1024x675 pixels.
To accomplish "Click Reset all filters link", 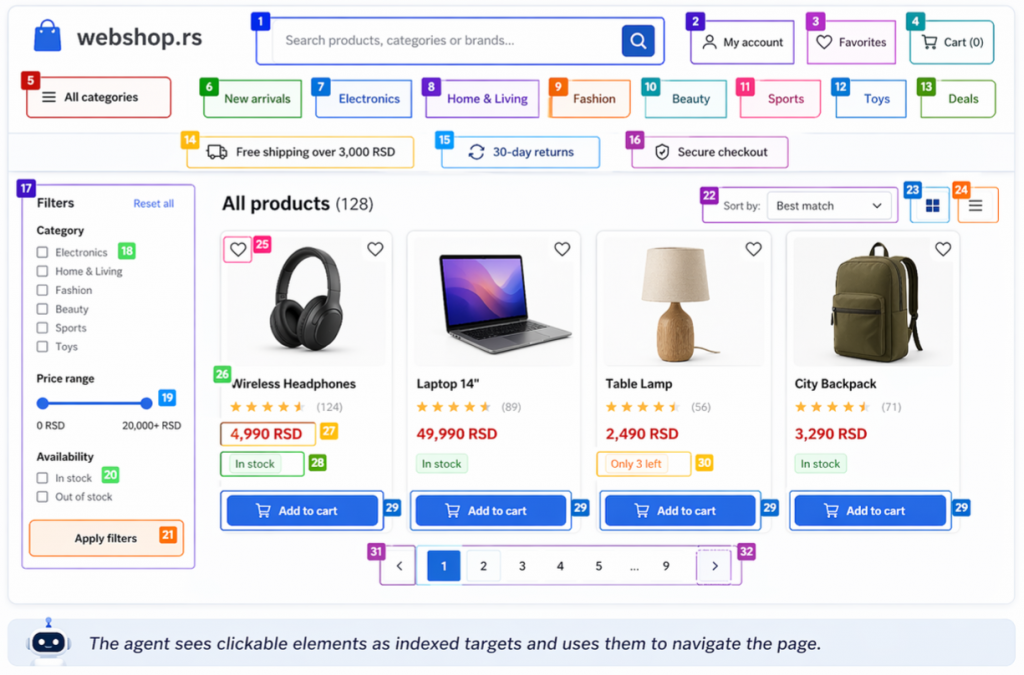I will click(153, 204).
